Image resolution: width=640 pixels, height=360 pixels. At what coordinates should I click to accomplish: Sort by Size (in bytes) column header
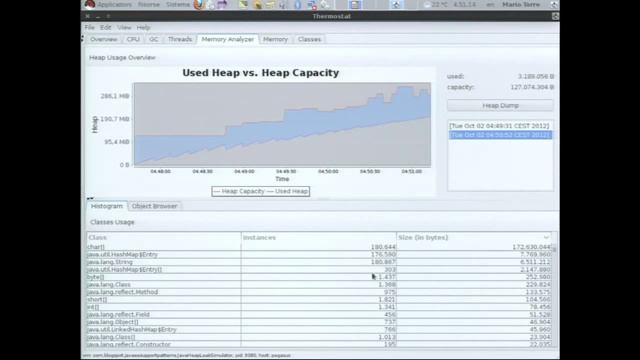pos(473,238)
